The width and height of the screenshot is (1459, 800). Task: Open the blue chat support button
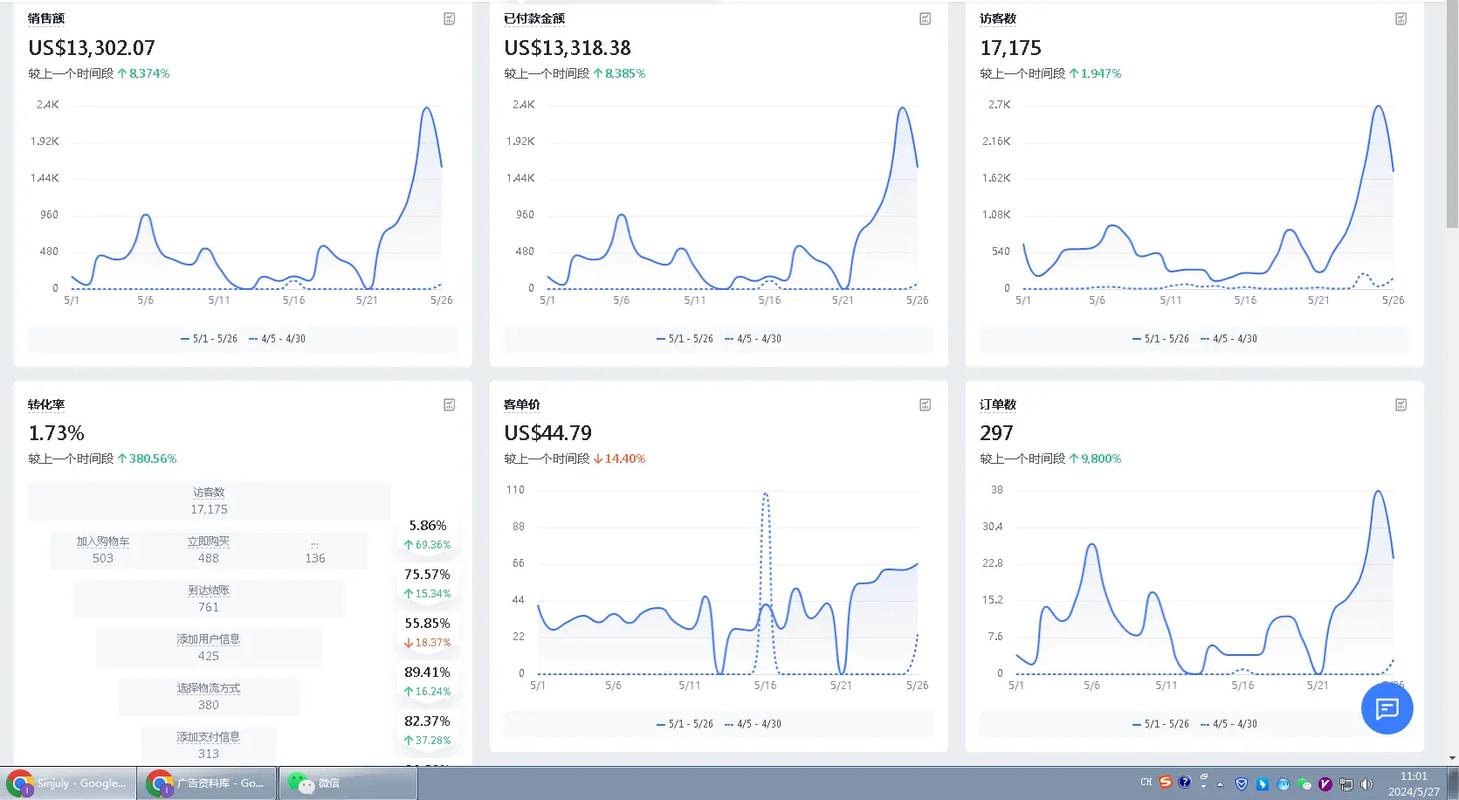(1387, 709)
